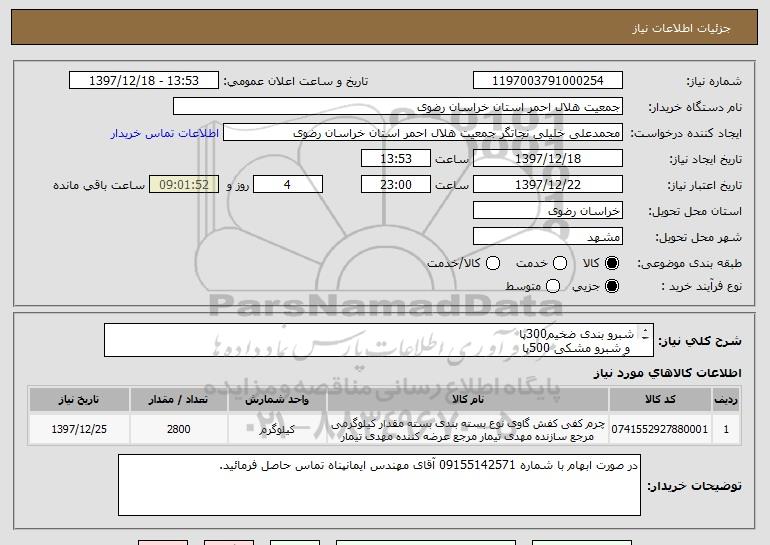Viewport: 770px width, 545px height.
Task: Click the description box scroll up arrow
Action: pyautogui.click(x=645, y=330)
